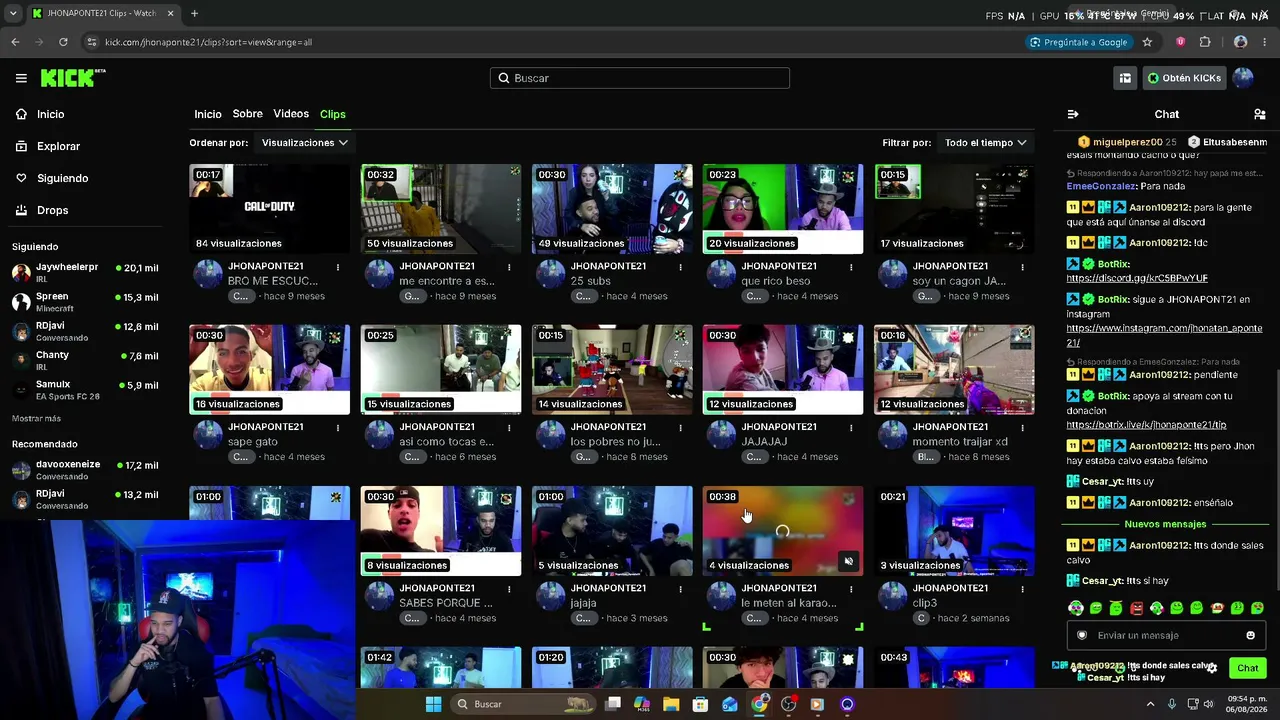
Task: Click the Kick search field
Action: [640, 78]
